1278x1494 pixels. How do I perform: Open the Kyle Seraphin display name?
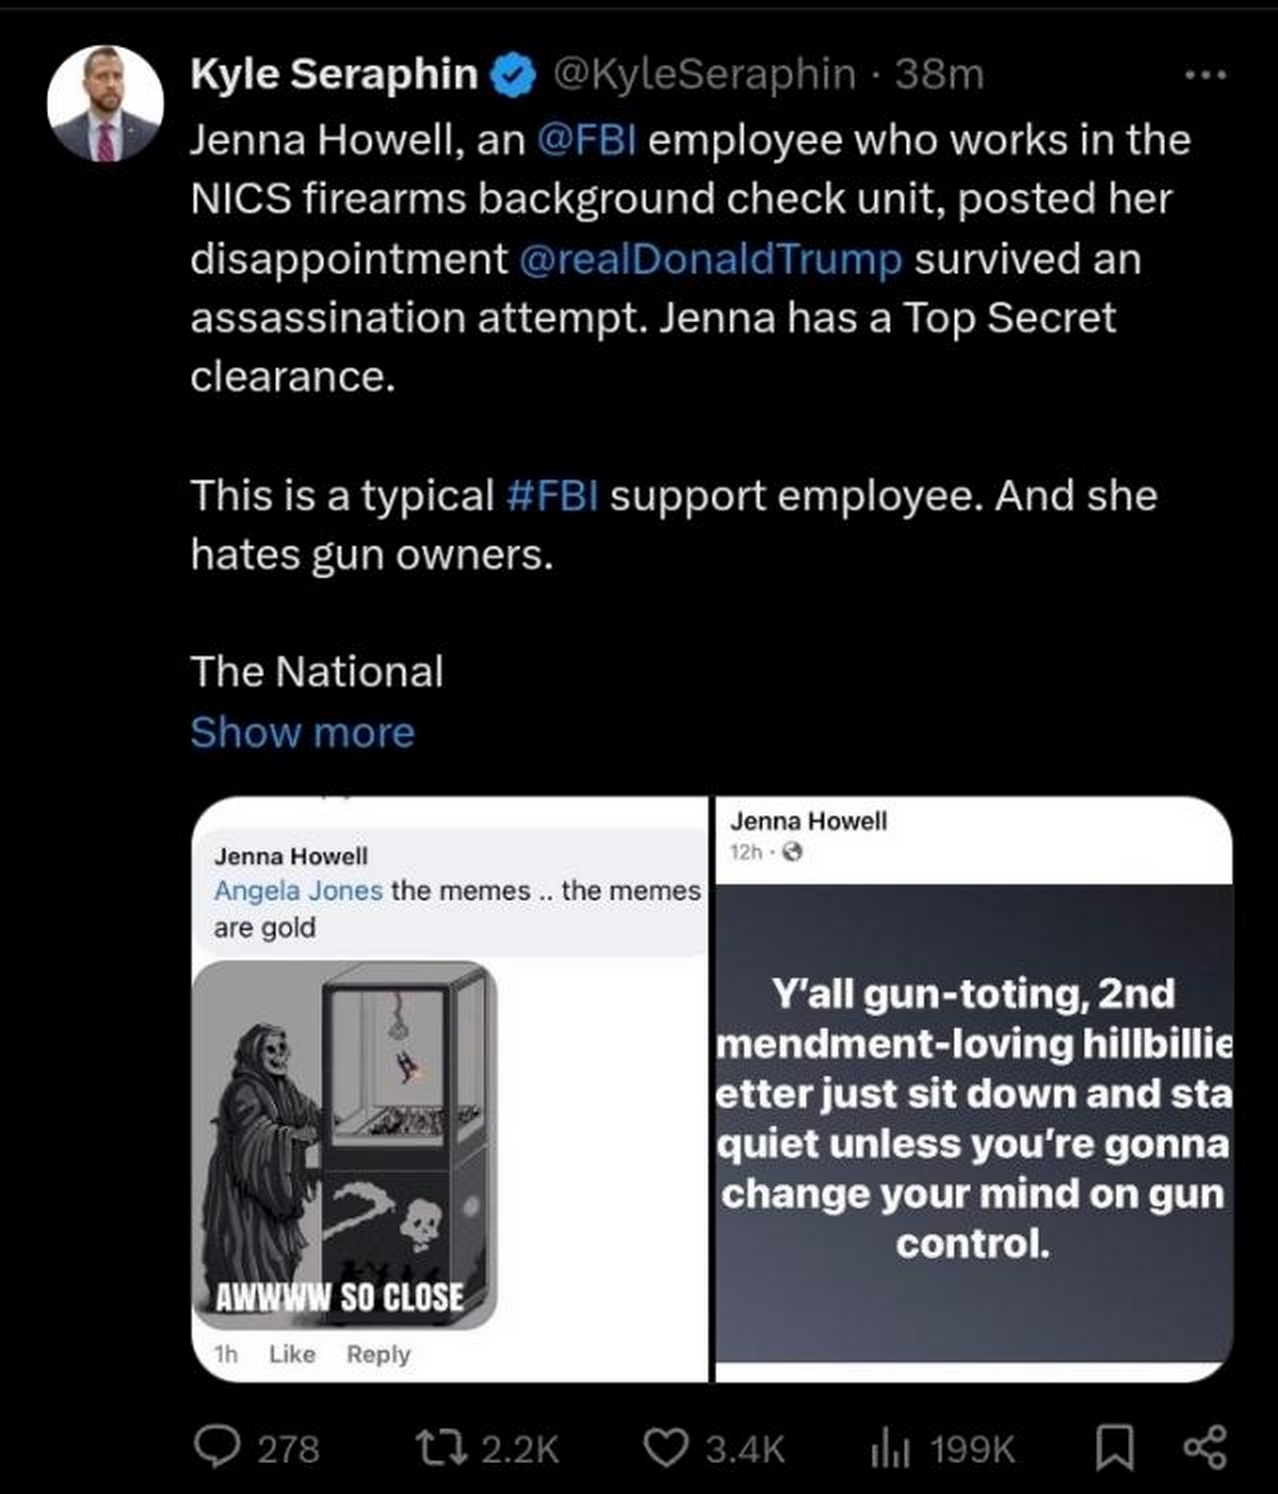point(334,74)
